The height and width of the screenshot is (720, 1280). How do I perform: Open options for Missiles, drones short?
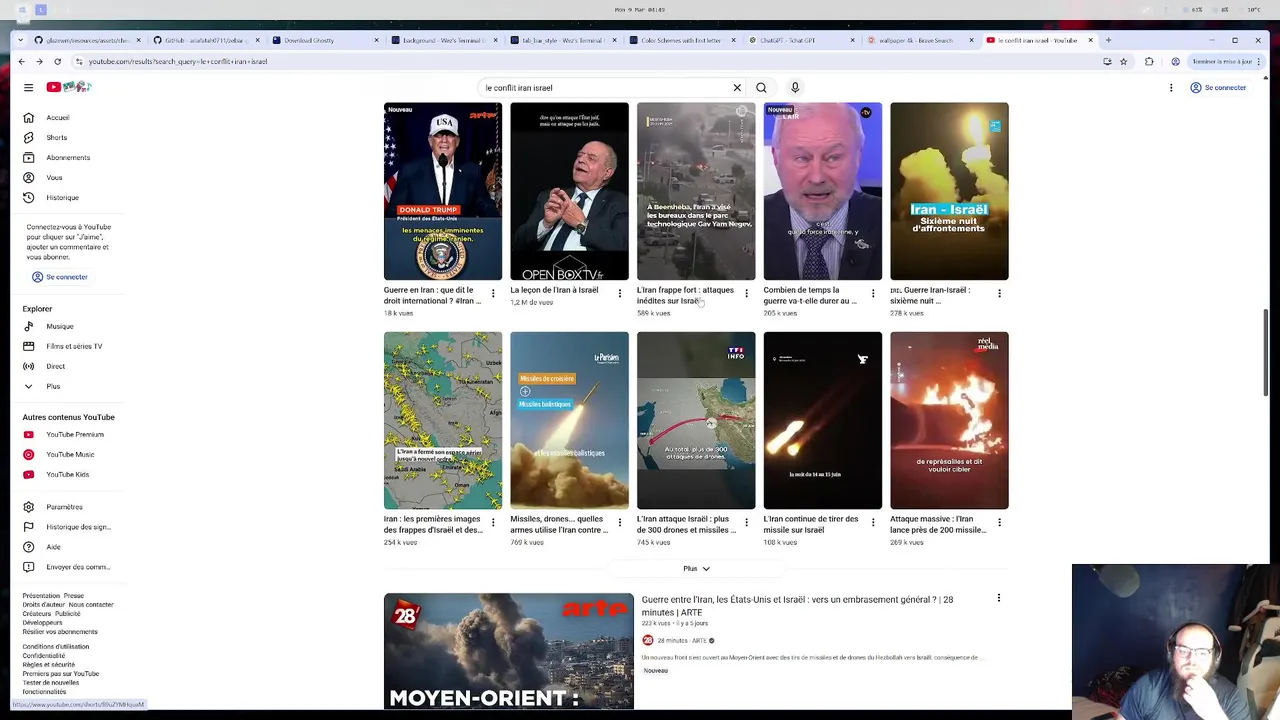point(619,522)
